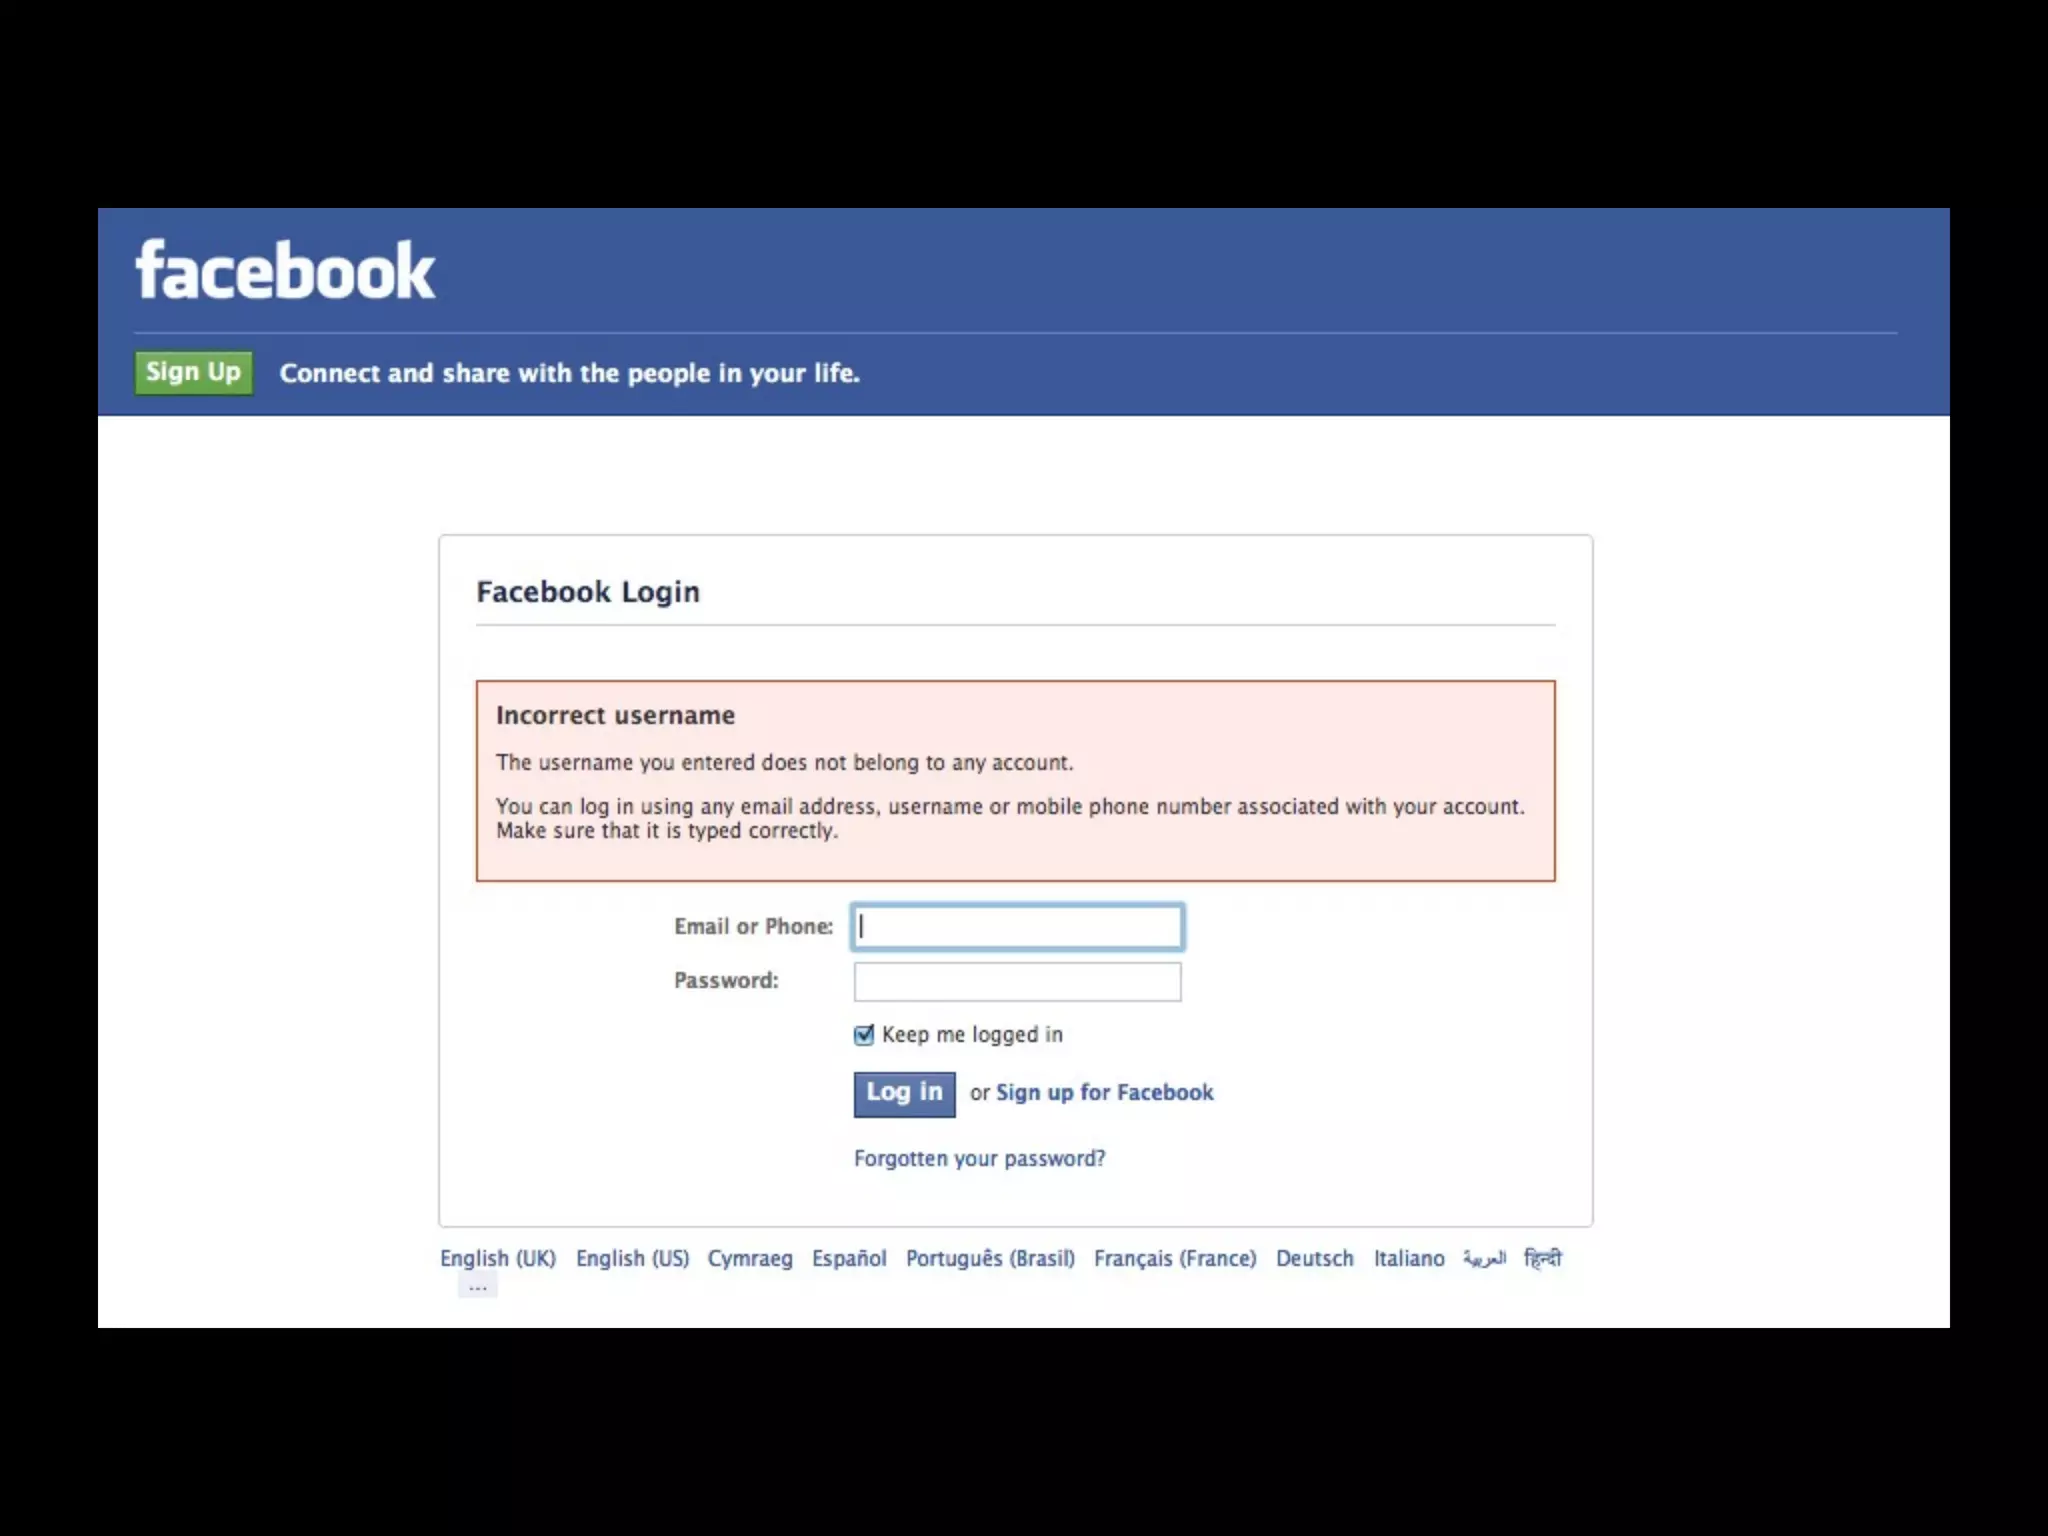Switch language to Italiano
2048x1536 pixels.
(x=1408, y=1258)
